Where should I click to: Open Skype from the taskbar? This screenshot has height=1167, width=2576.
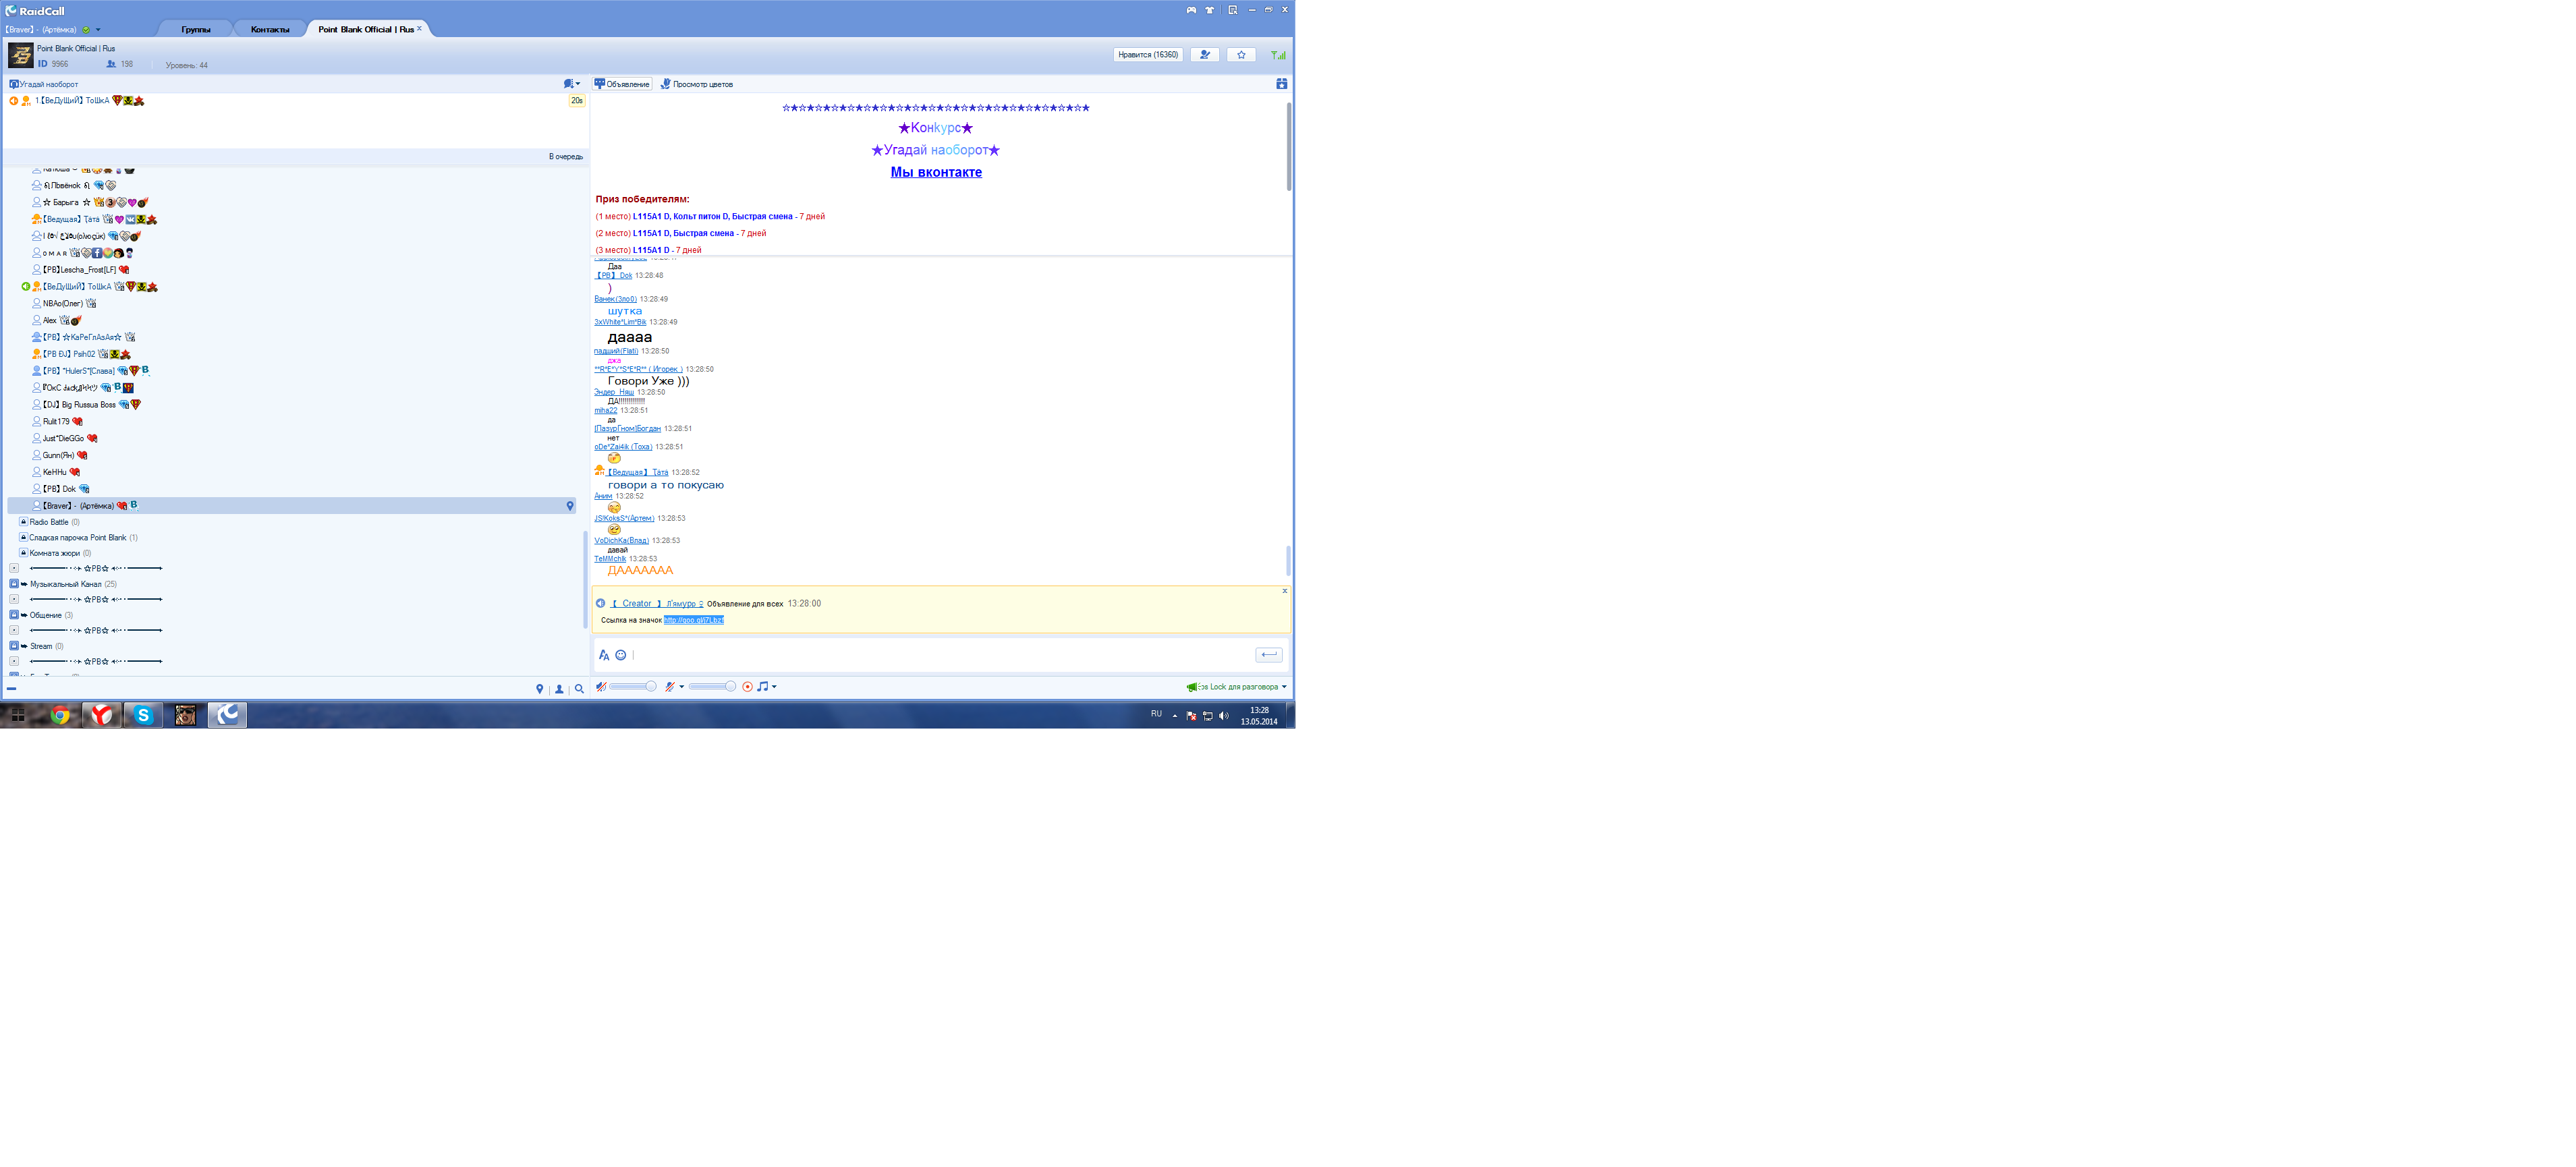pos(143,715)
